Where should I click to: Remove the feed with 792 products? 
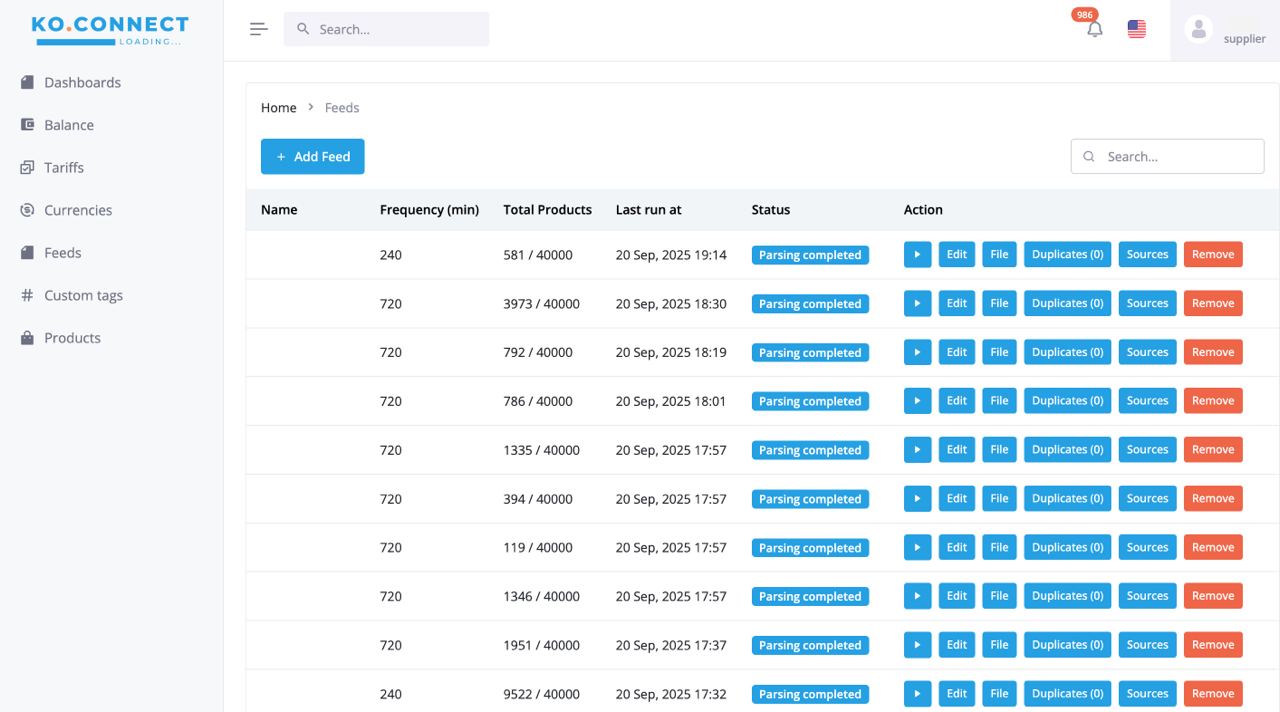pyautogui.click(x=1212, y=352)
